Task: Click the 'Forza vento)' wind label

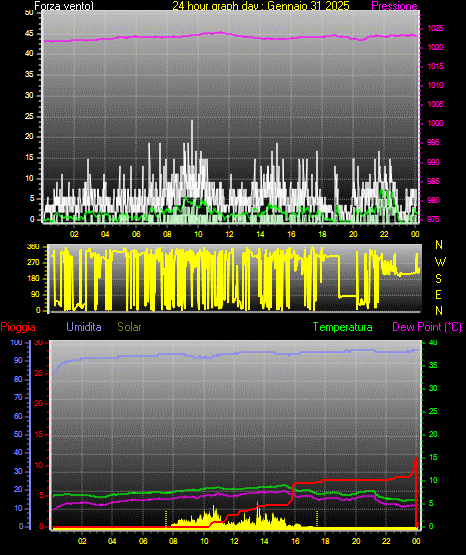Action: point(64,6)
